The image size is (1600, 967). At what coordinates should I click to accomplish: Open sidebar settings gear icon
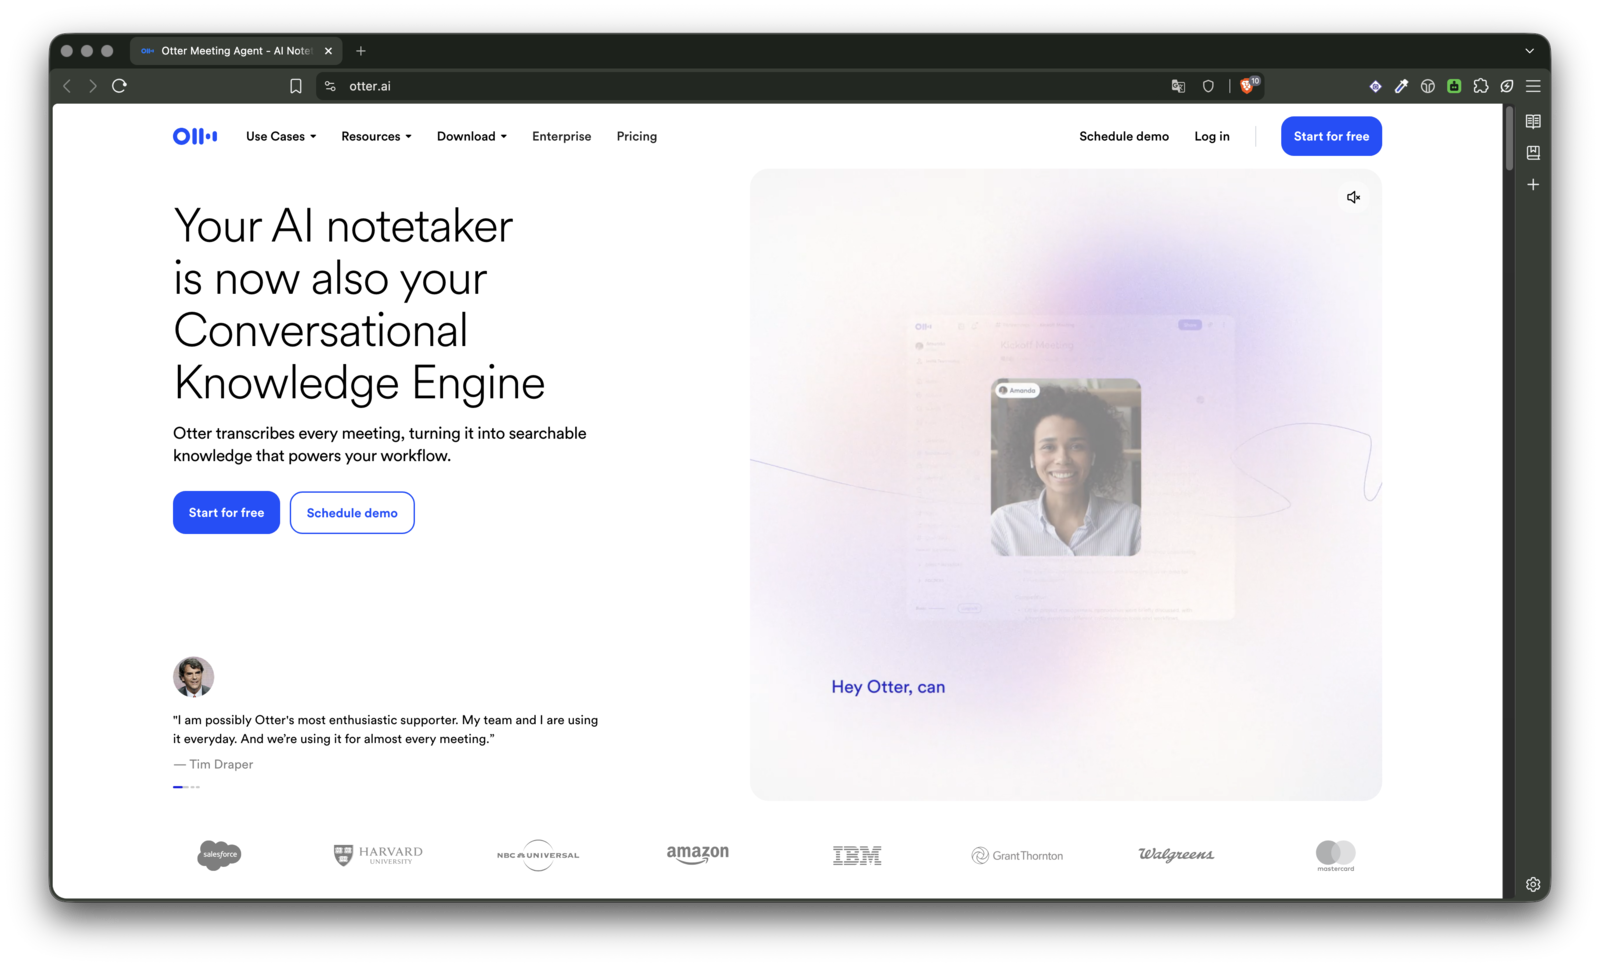(1533, 884)
